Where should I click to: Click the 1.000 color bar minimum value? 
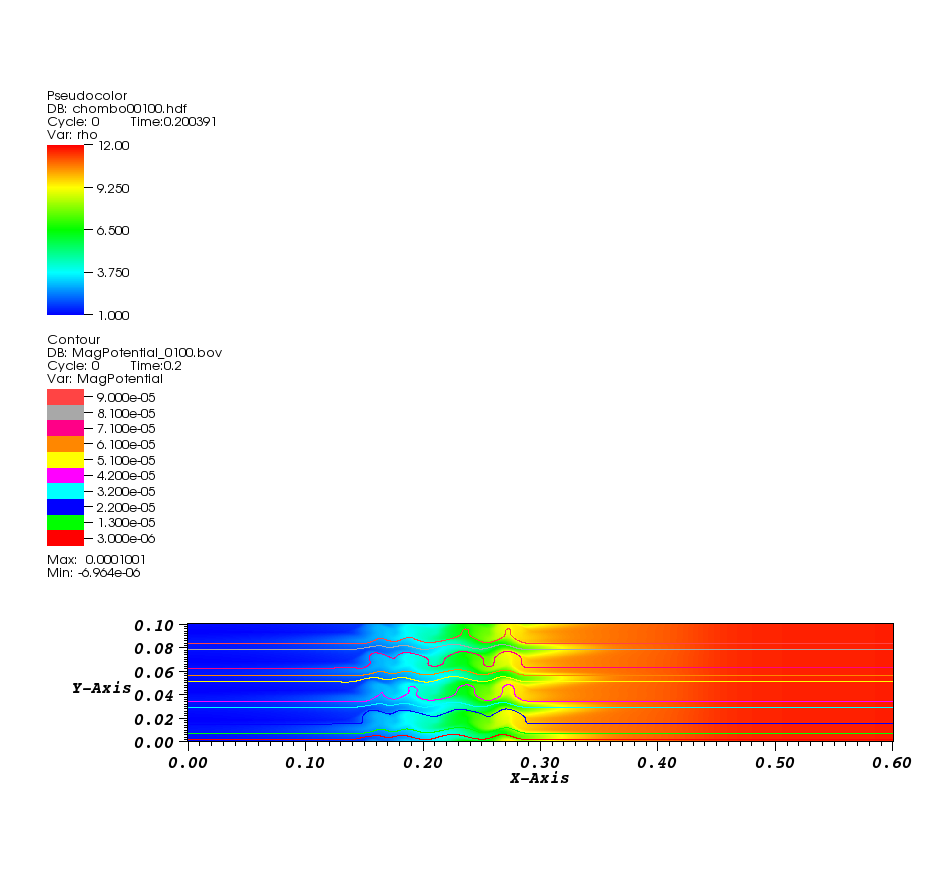tap(113, 316)
